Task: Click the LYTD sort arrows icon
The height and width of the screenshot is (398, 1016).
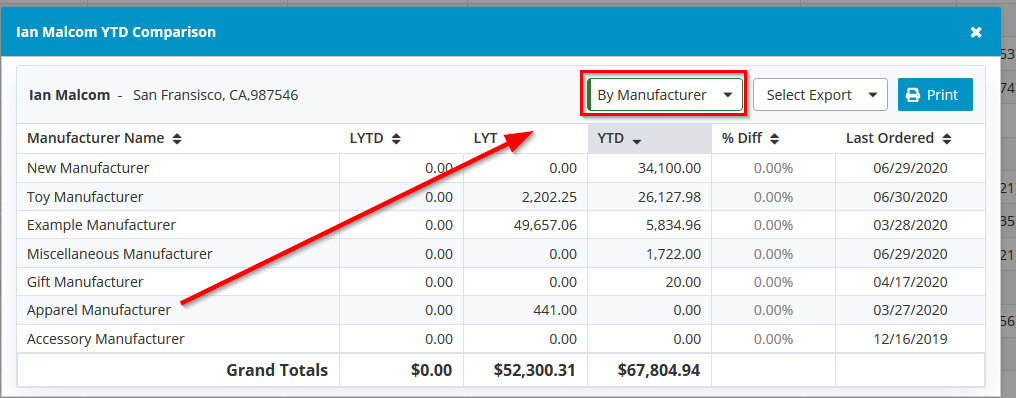Action: (397, 139)
